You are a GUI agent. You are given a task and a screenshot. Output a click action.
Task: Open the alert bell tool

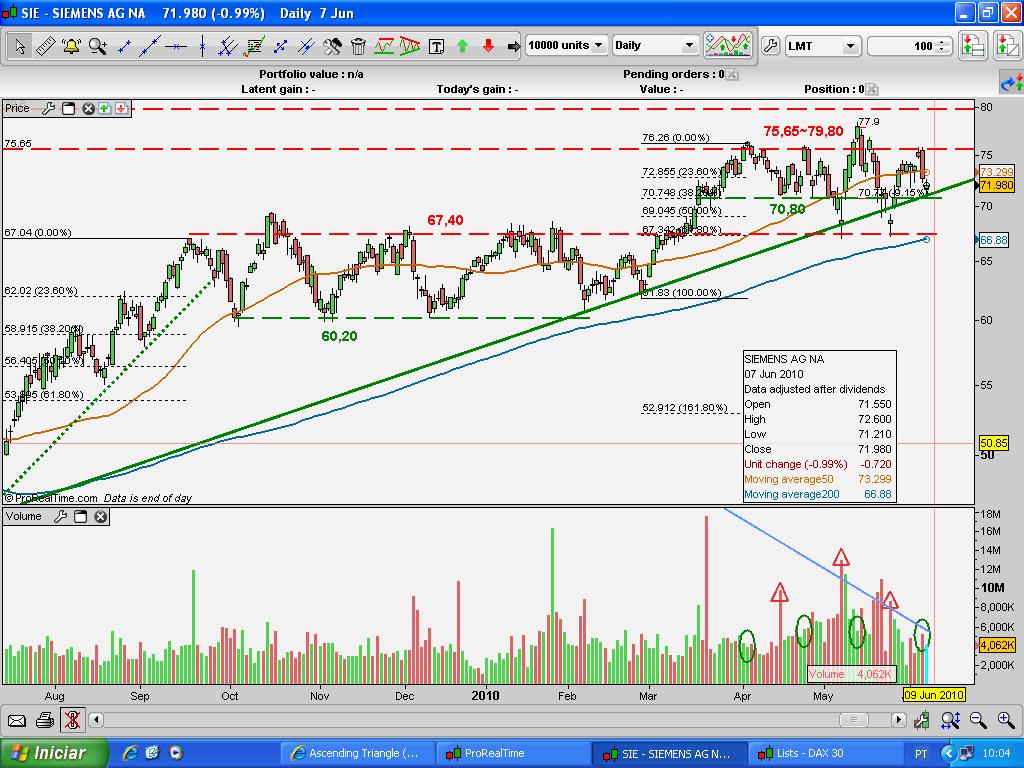71,46
